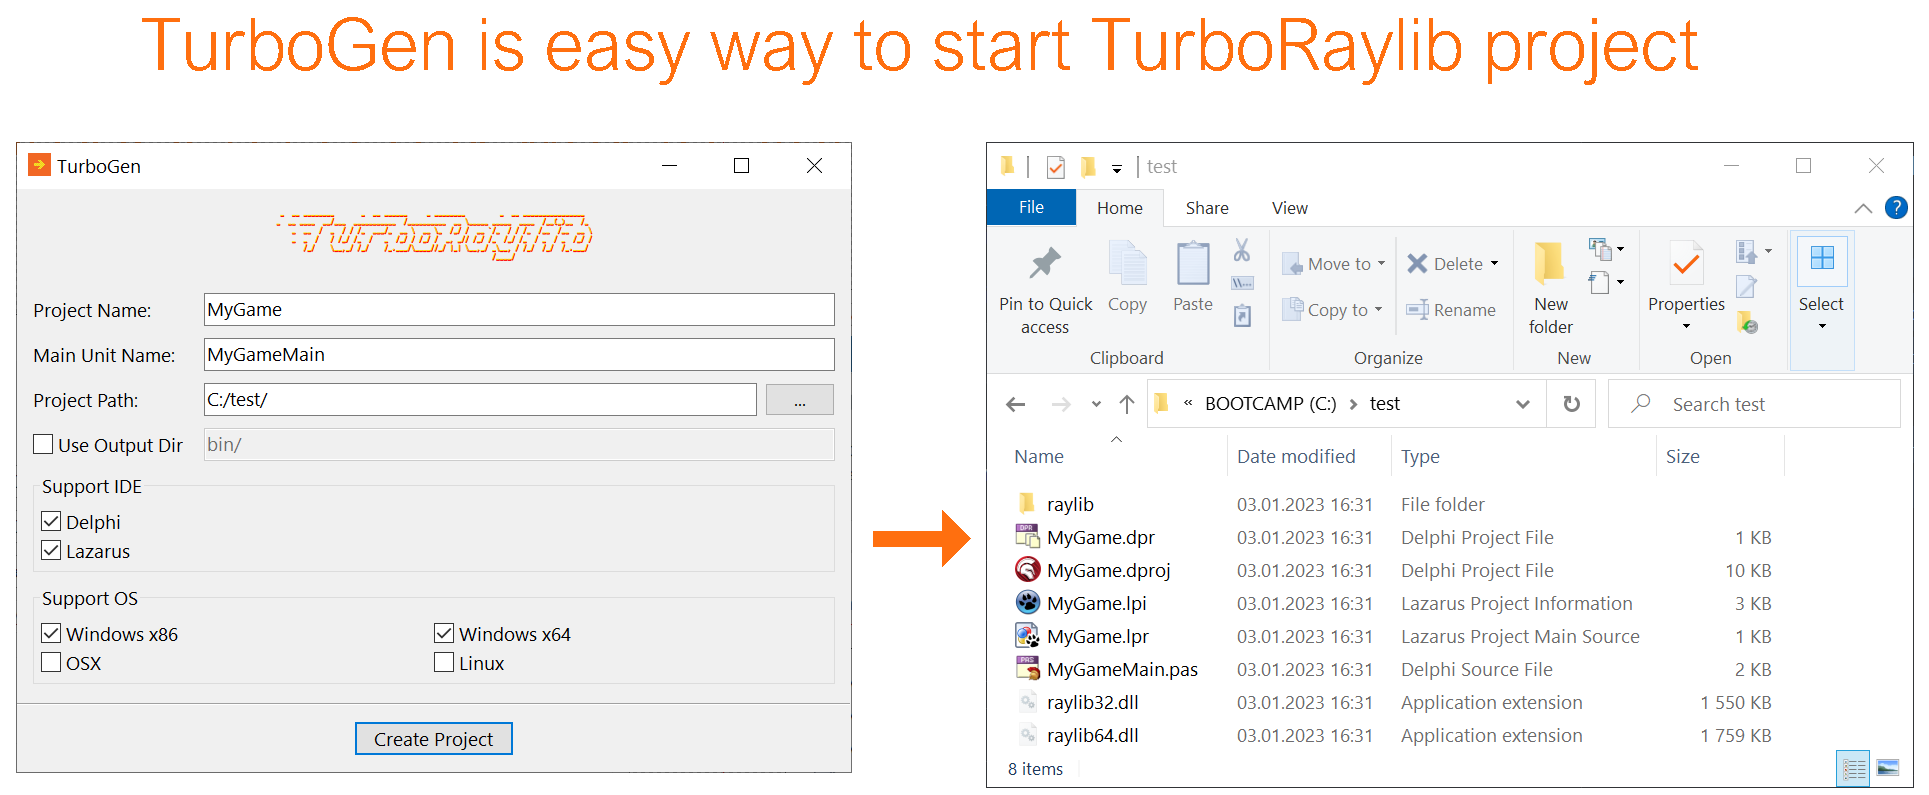The height and width of the screenshot is (795, 1929).
Task: Sort by the Type column header
Action: click(x=1420, y=456)
